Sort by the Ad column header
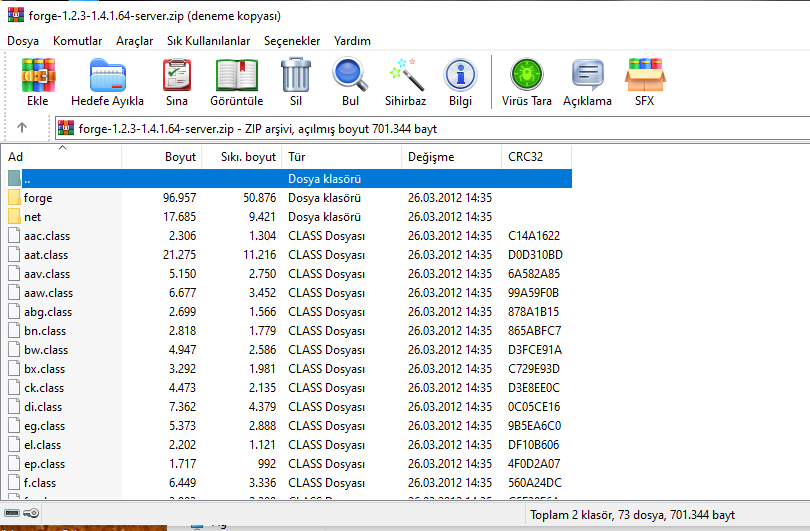This screenshot has height=531, width=810. pyautogui.click(x=61, y=157)
